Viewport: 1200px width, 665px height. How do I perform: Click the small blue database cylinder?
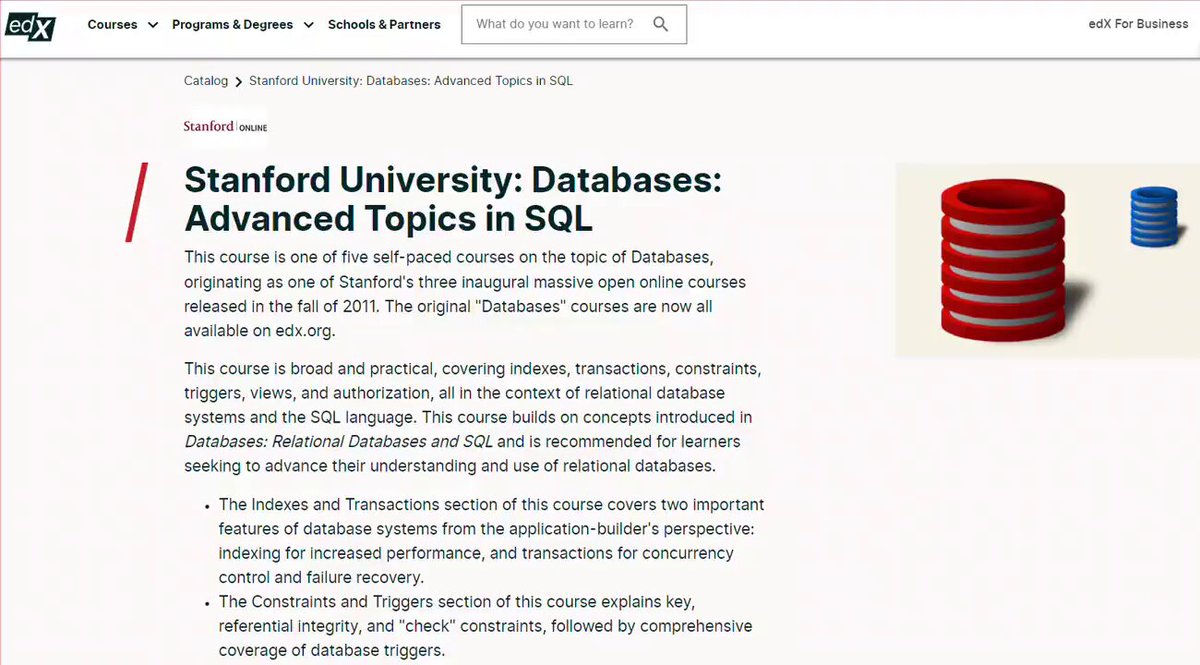(1153, 216)
